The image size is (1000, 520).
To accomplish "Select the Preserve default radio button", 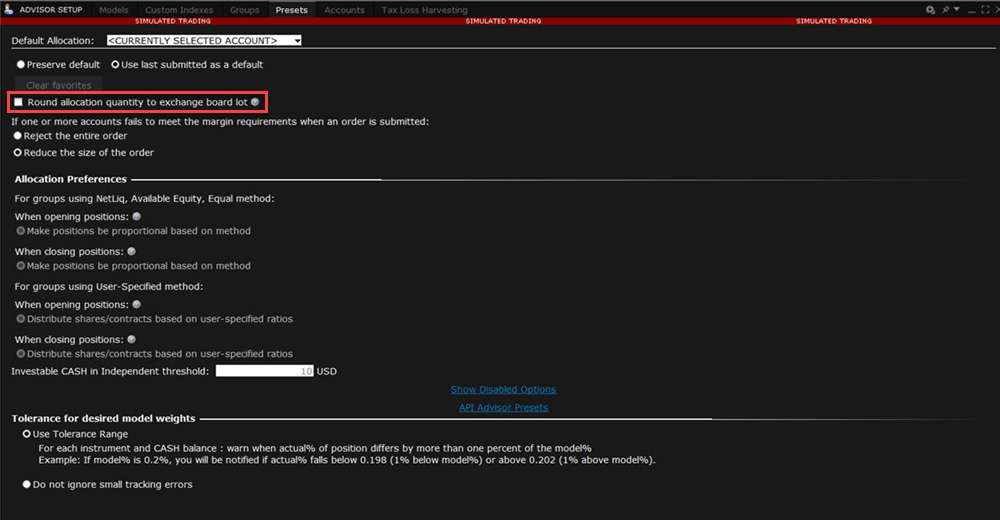I will coord(19,65).
